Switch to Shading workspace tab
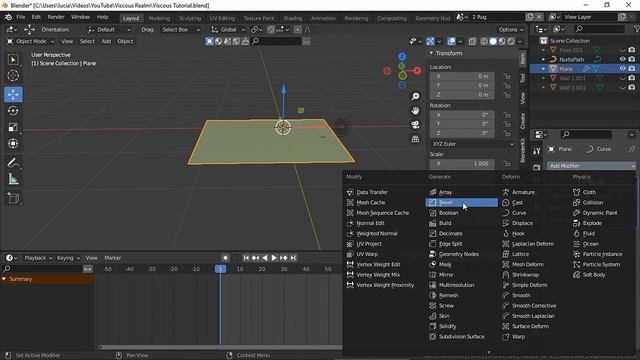640x360 pixels. [293, 18]
